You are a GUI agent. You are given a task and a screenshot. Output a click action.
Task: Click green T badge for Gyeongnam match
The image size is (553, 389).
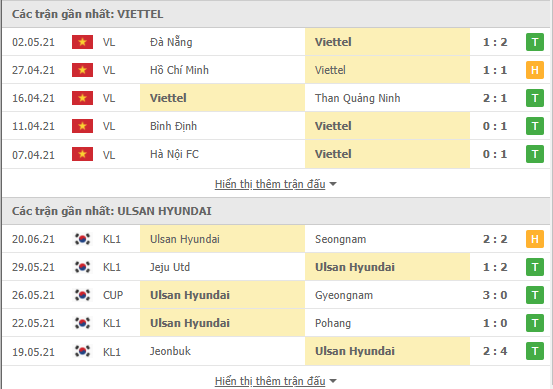tap(535, 295)
